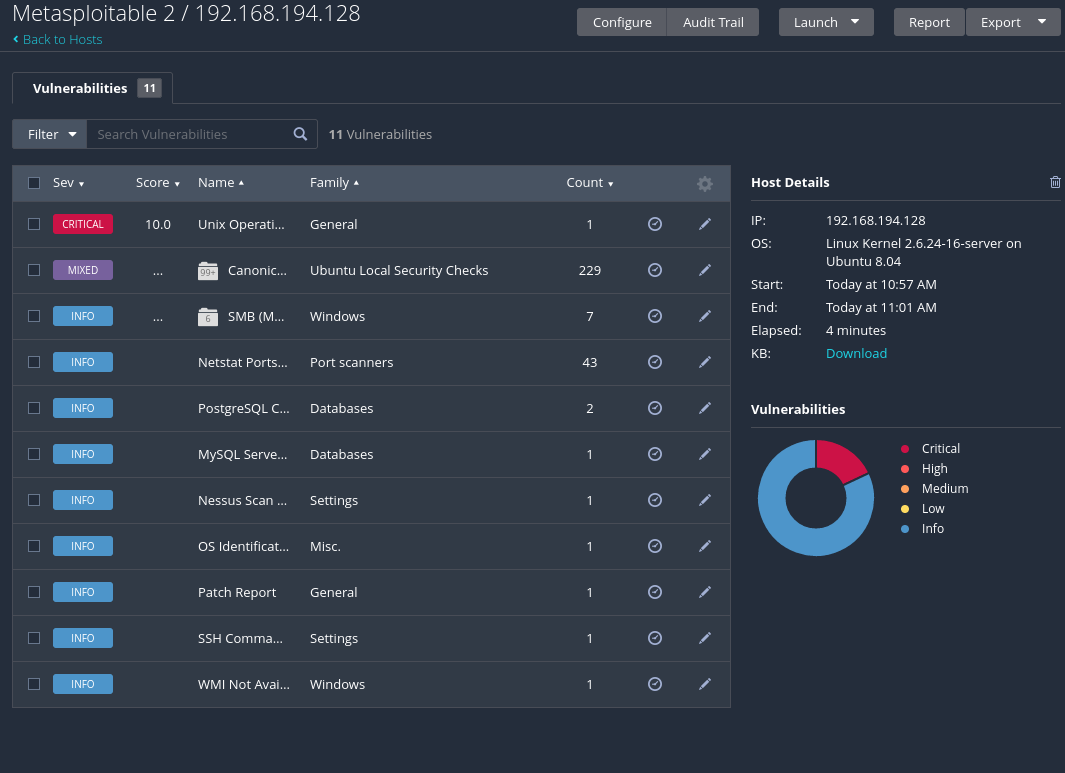This screenshot has width=1065, height=773.
Task: Download the KB file
Action: (856, 353)
